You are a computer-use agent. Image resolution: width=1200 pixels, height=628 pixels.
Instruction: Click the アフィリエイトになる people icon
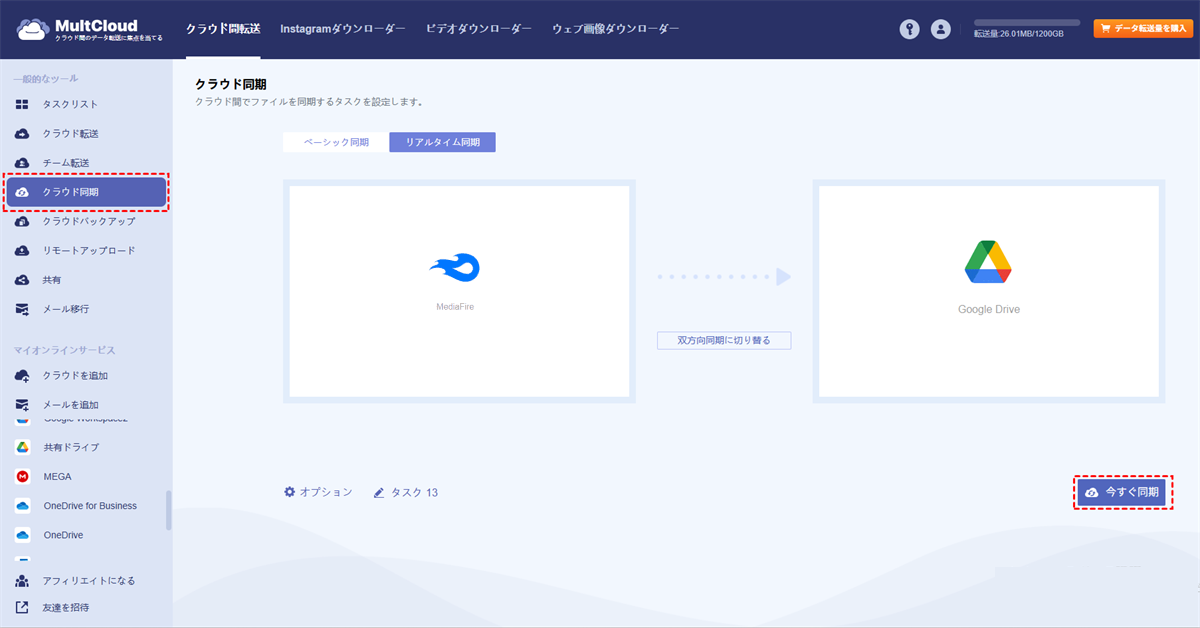pyautogui.click(x=22, y=581)
